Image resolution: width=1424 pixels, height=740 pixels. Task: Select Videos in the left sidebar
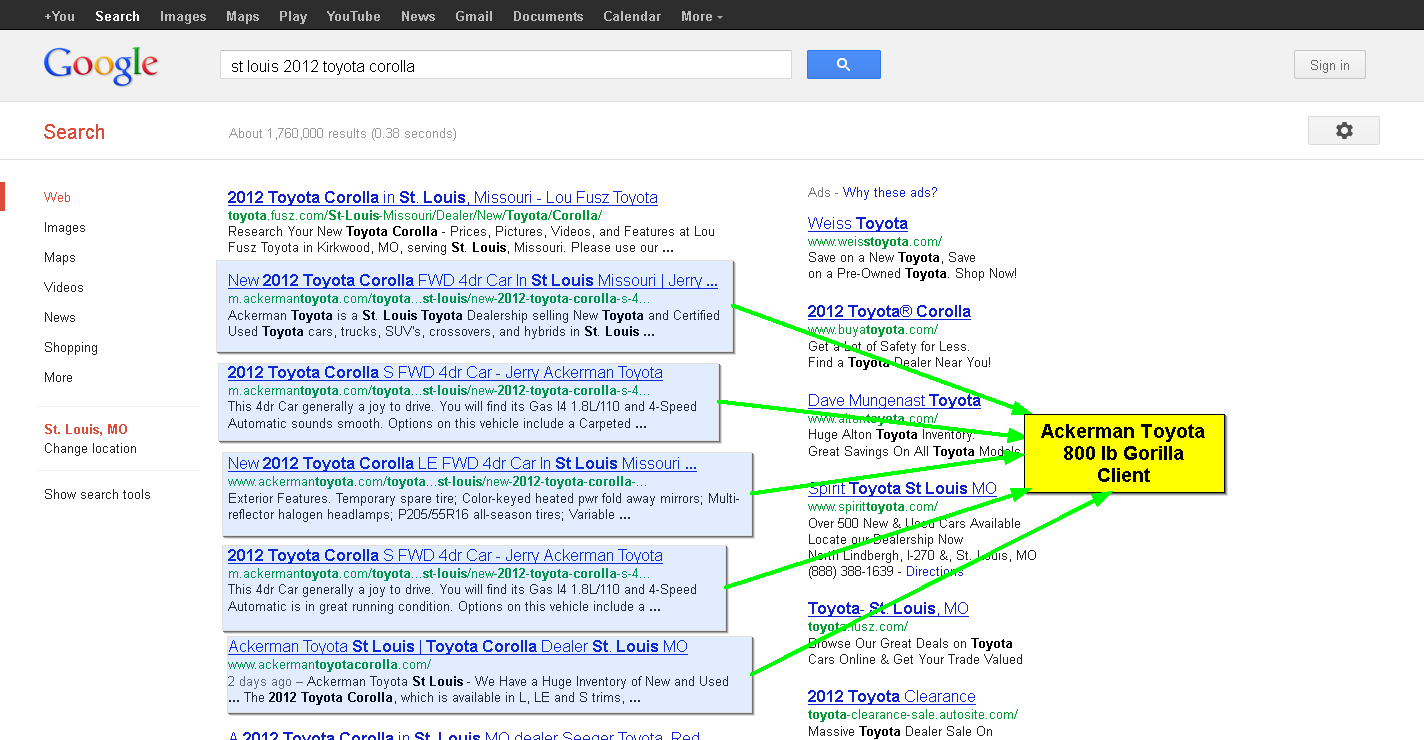click(64, 287)
